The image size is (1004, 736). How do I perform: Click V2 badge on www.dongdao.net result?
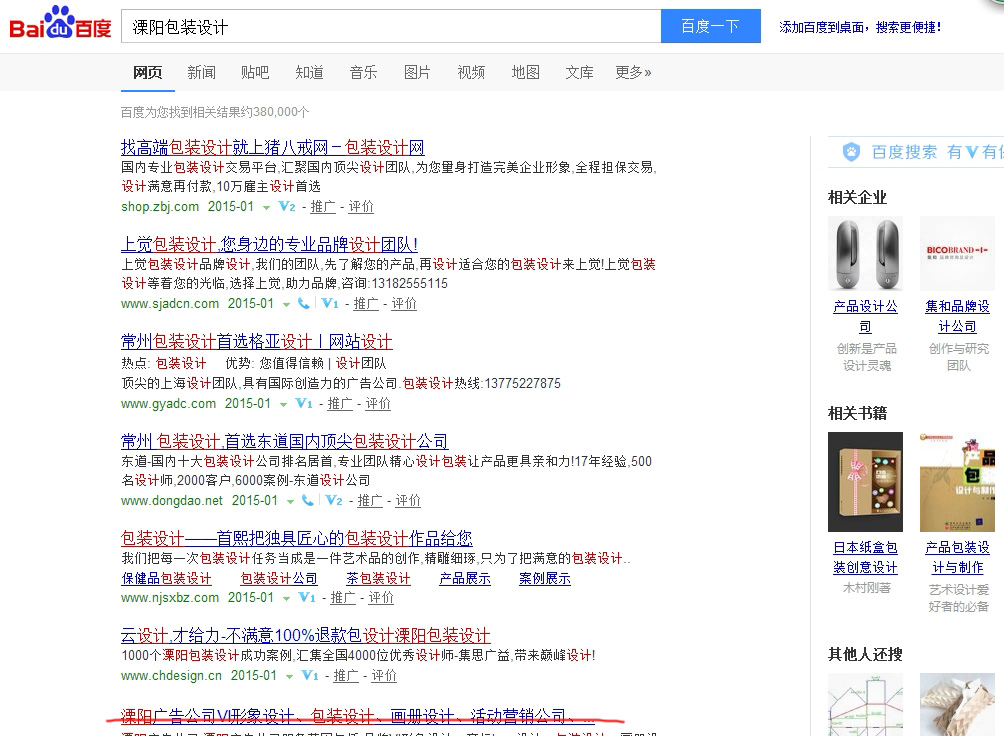pos(334,500)
